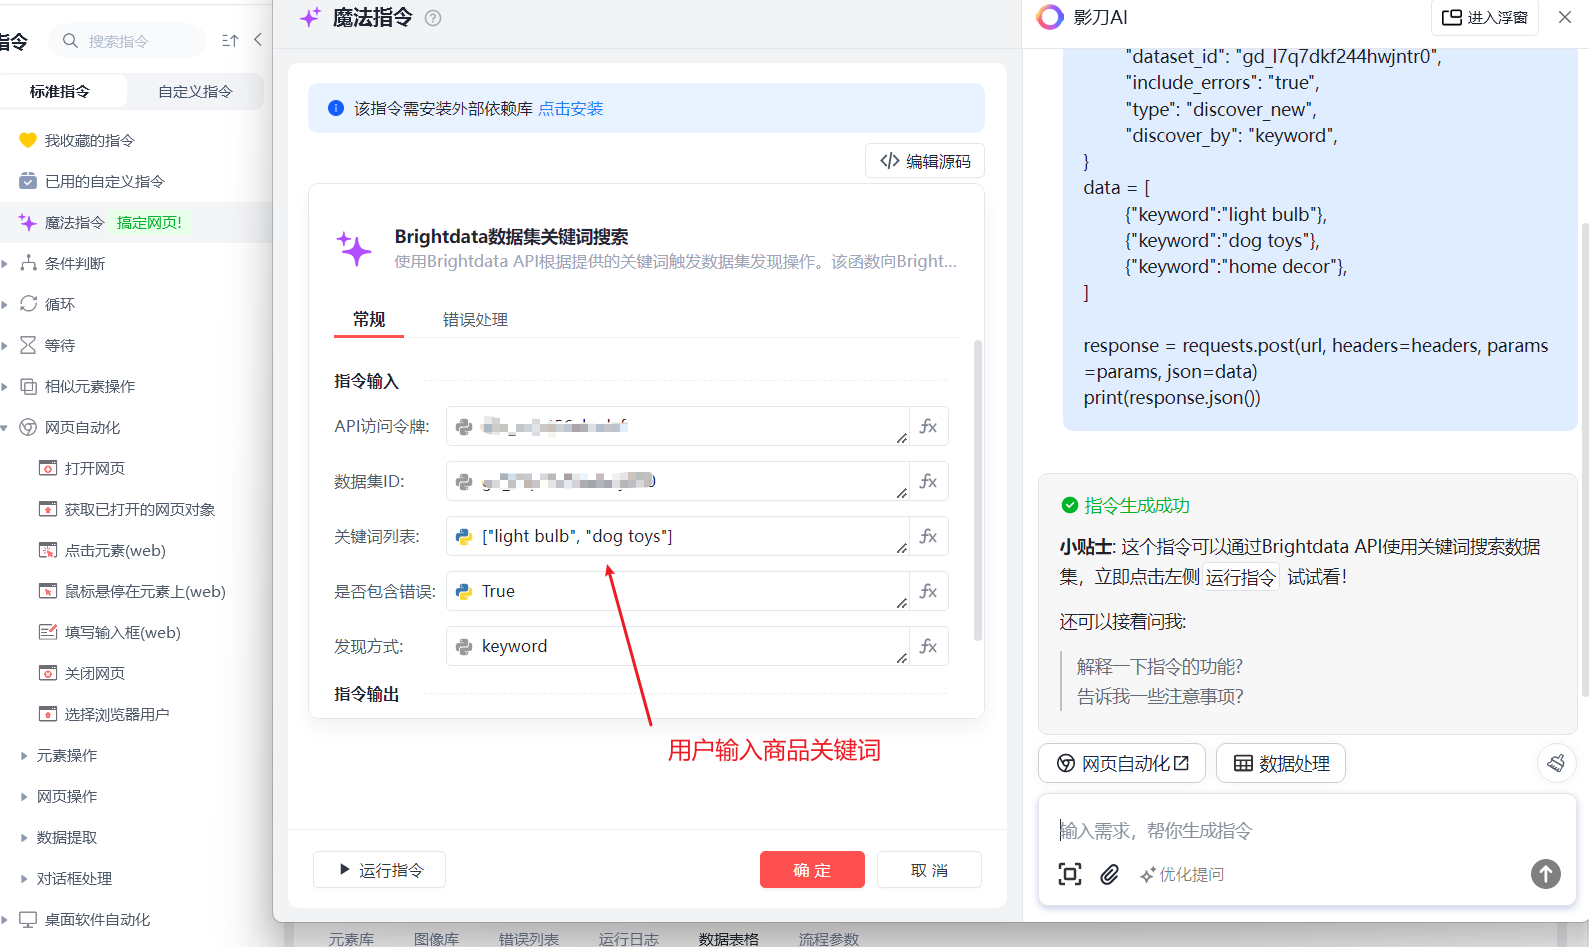Click 进入浮窗 button

(1484, 17)
